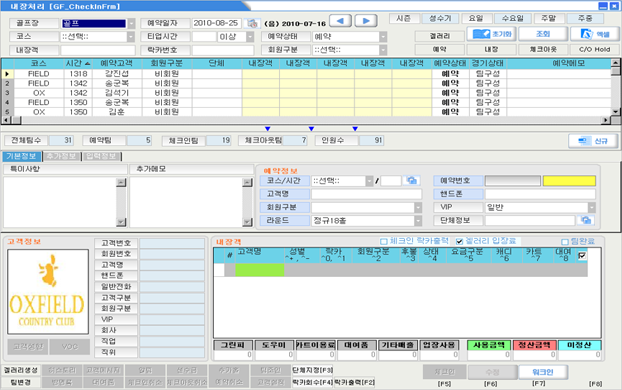Click the 팀변경 button
Image resolution: width=622 pixels, height=390 pixels.
point(21,382)
